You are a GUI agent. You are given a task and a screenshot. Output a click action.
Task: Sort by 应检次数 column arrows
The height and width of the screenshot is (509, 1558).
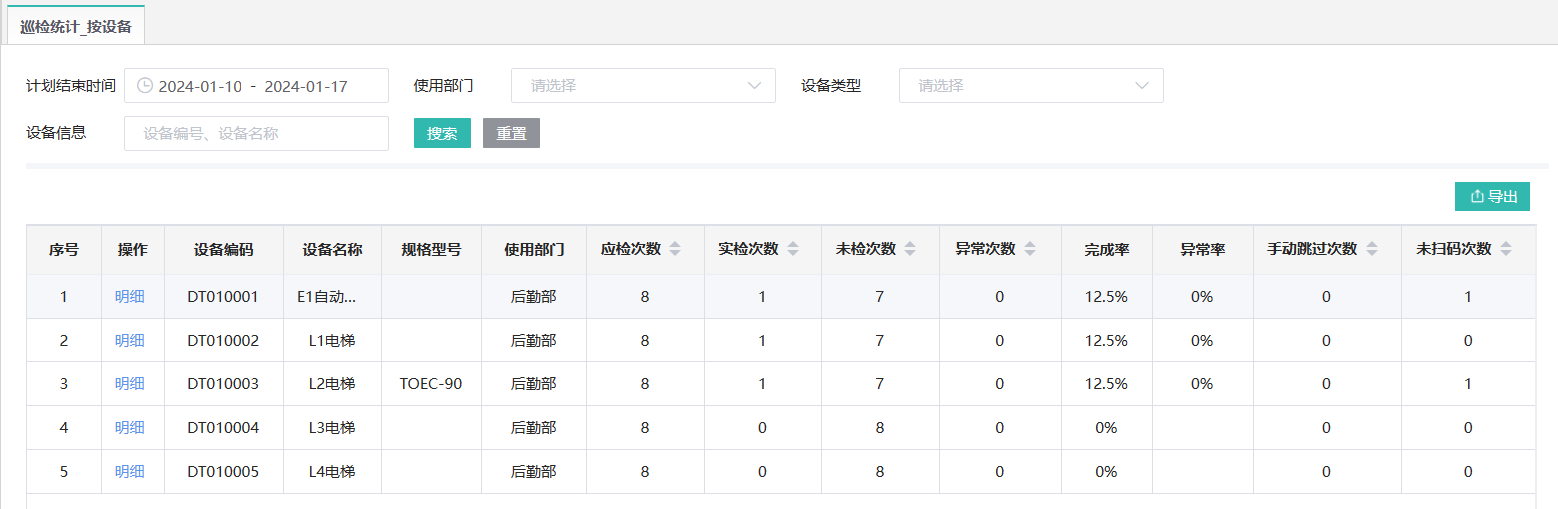pyautogui.click(x=675, y=249)
